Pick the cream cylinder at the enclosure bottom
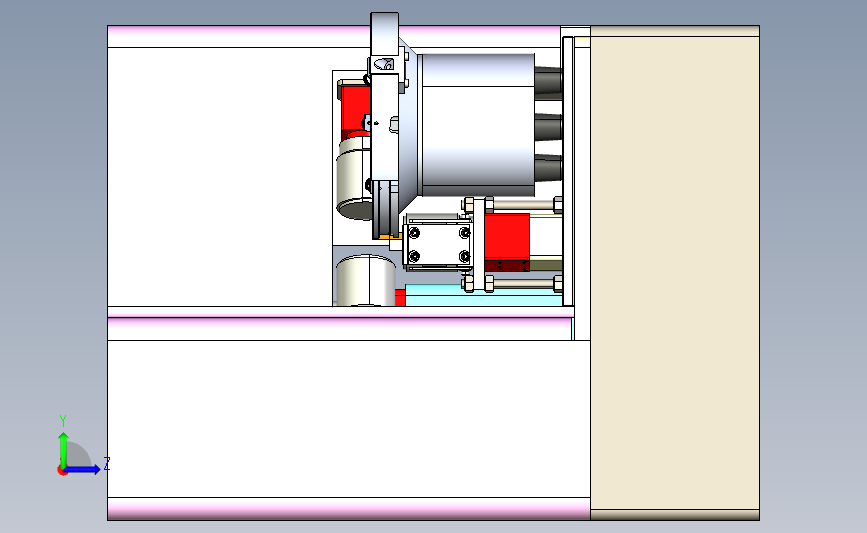The image size is (867, 533). click(365, 280)
